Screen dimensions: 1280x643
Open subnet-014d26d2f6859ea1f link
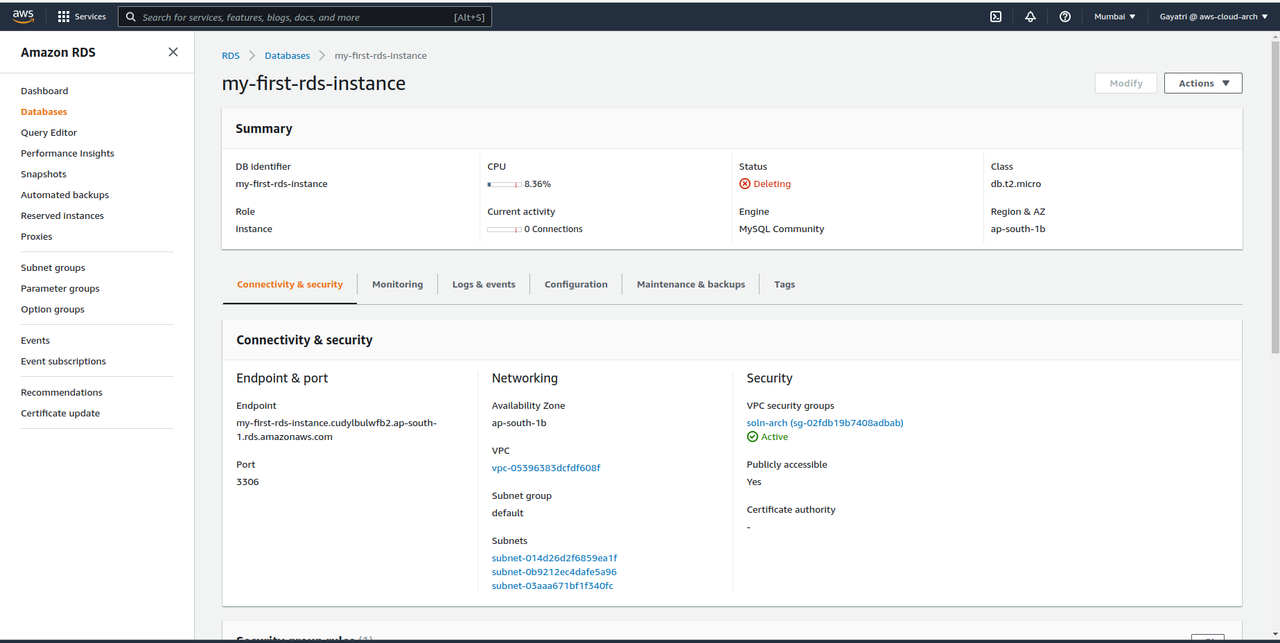pos(555,558)
